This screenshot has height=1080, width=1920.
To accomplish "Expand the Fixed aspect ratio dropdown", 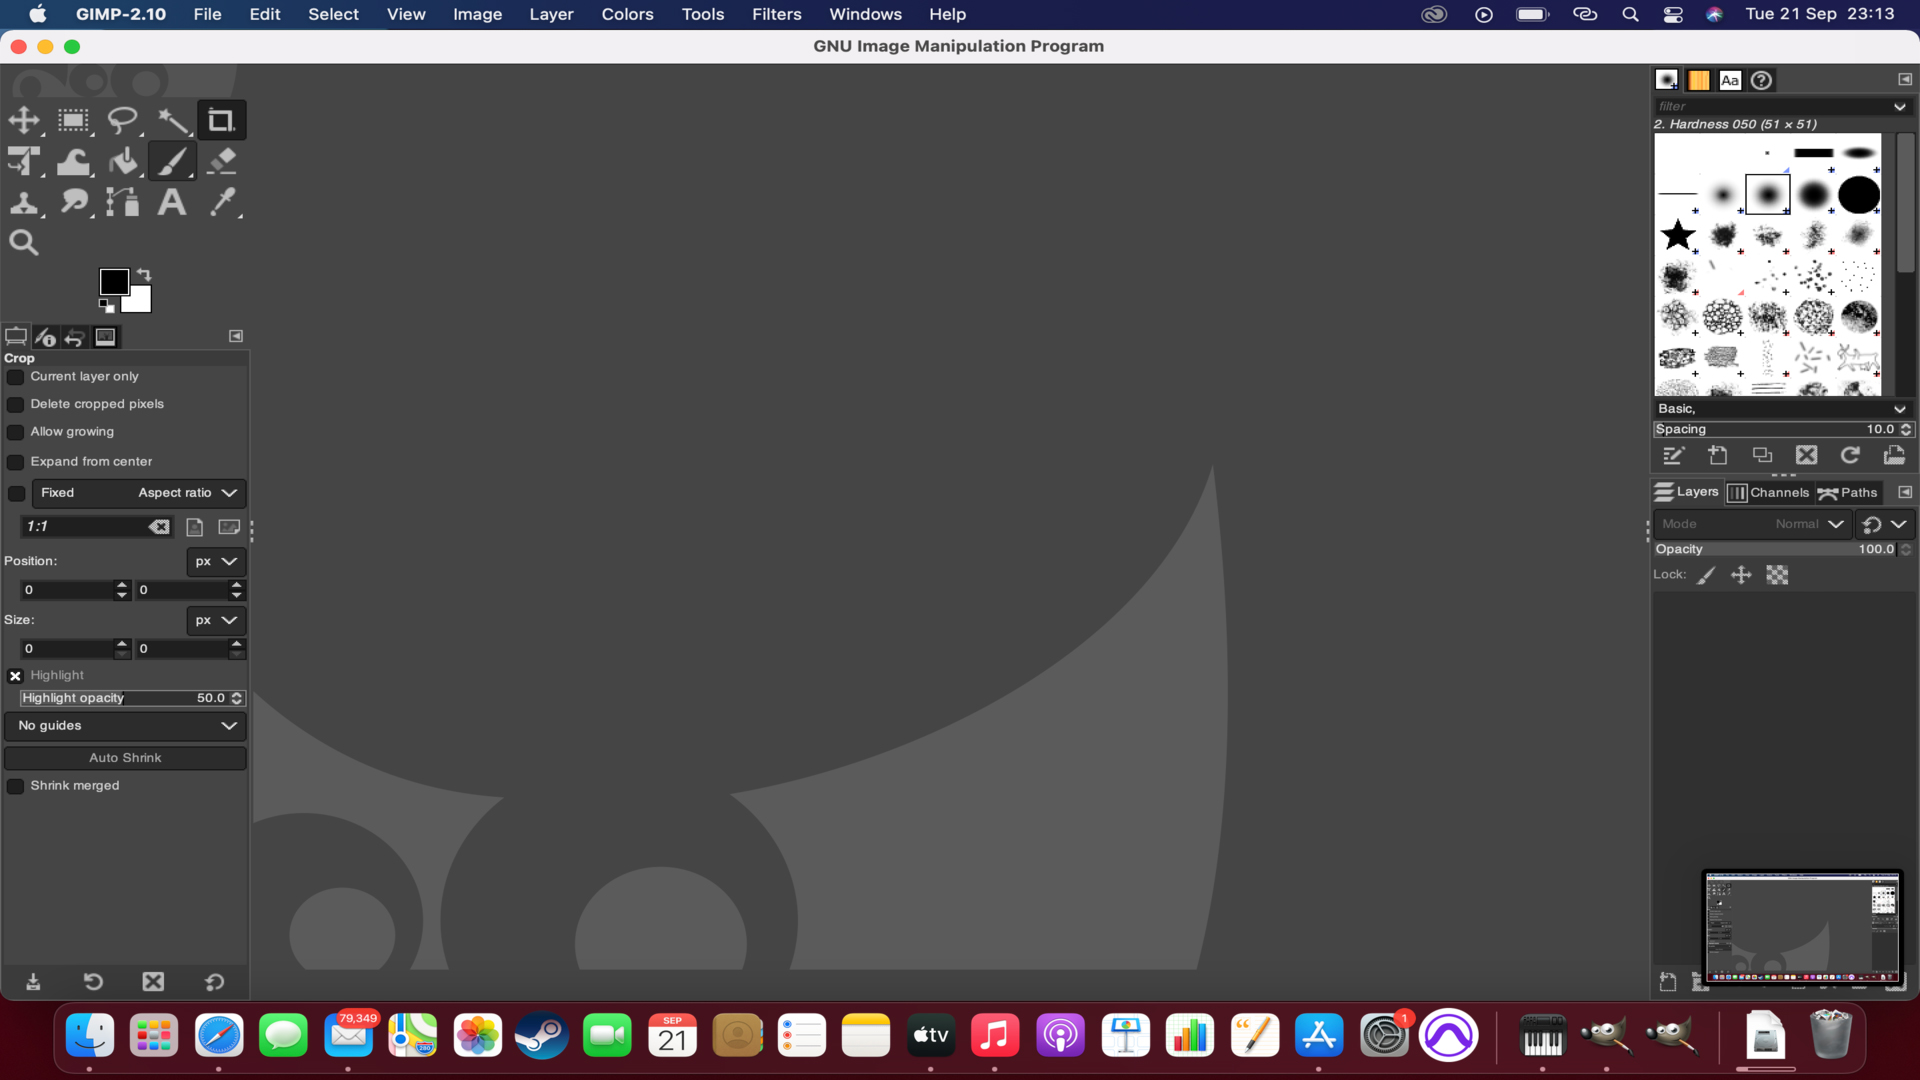I will [x=228, y=492].
